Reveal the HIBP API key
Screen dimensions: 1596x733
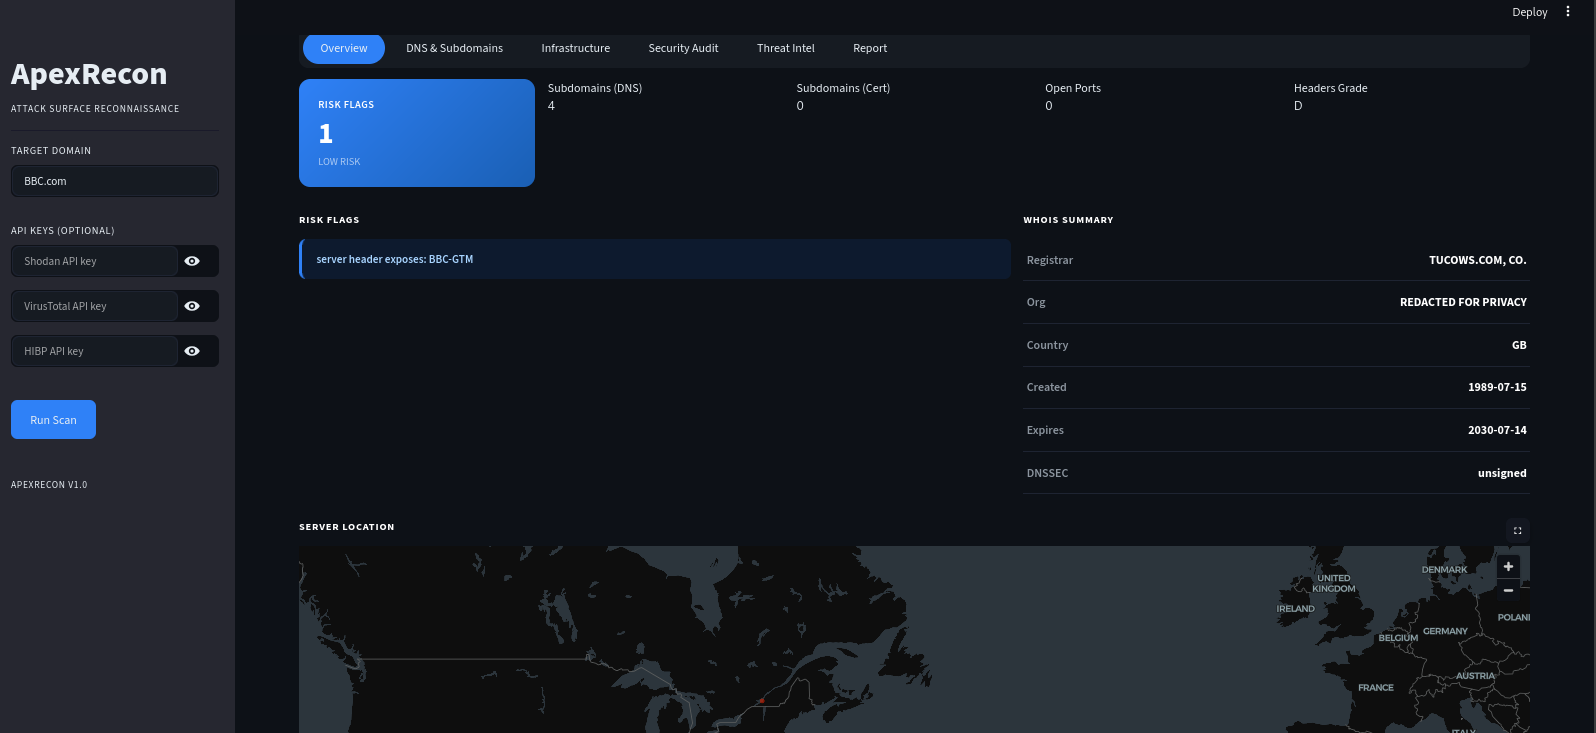click(x=192, y=351)
